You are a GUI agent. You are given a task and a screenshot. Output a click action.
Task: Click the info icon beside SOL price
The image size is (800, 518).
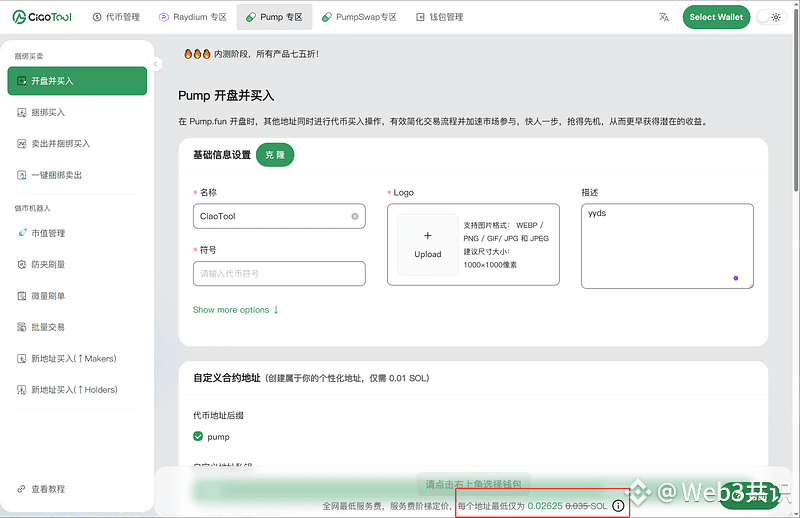click(x=618, y=507)
